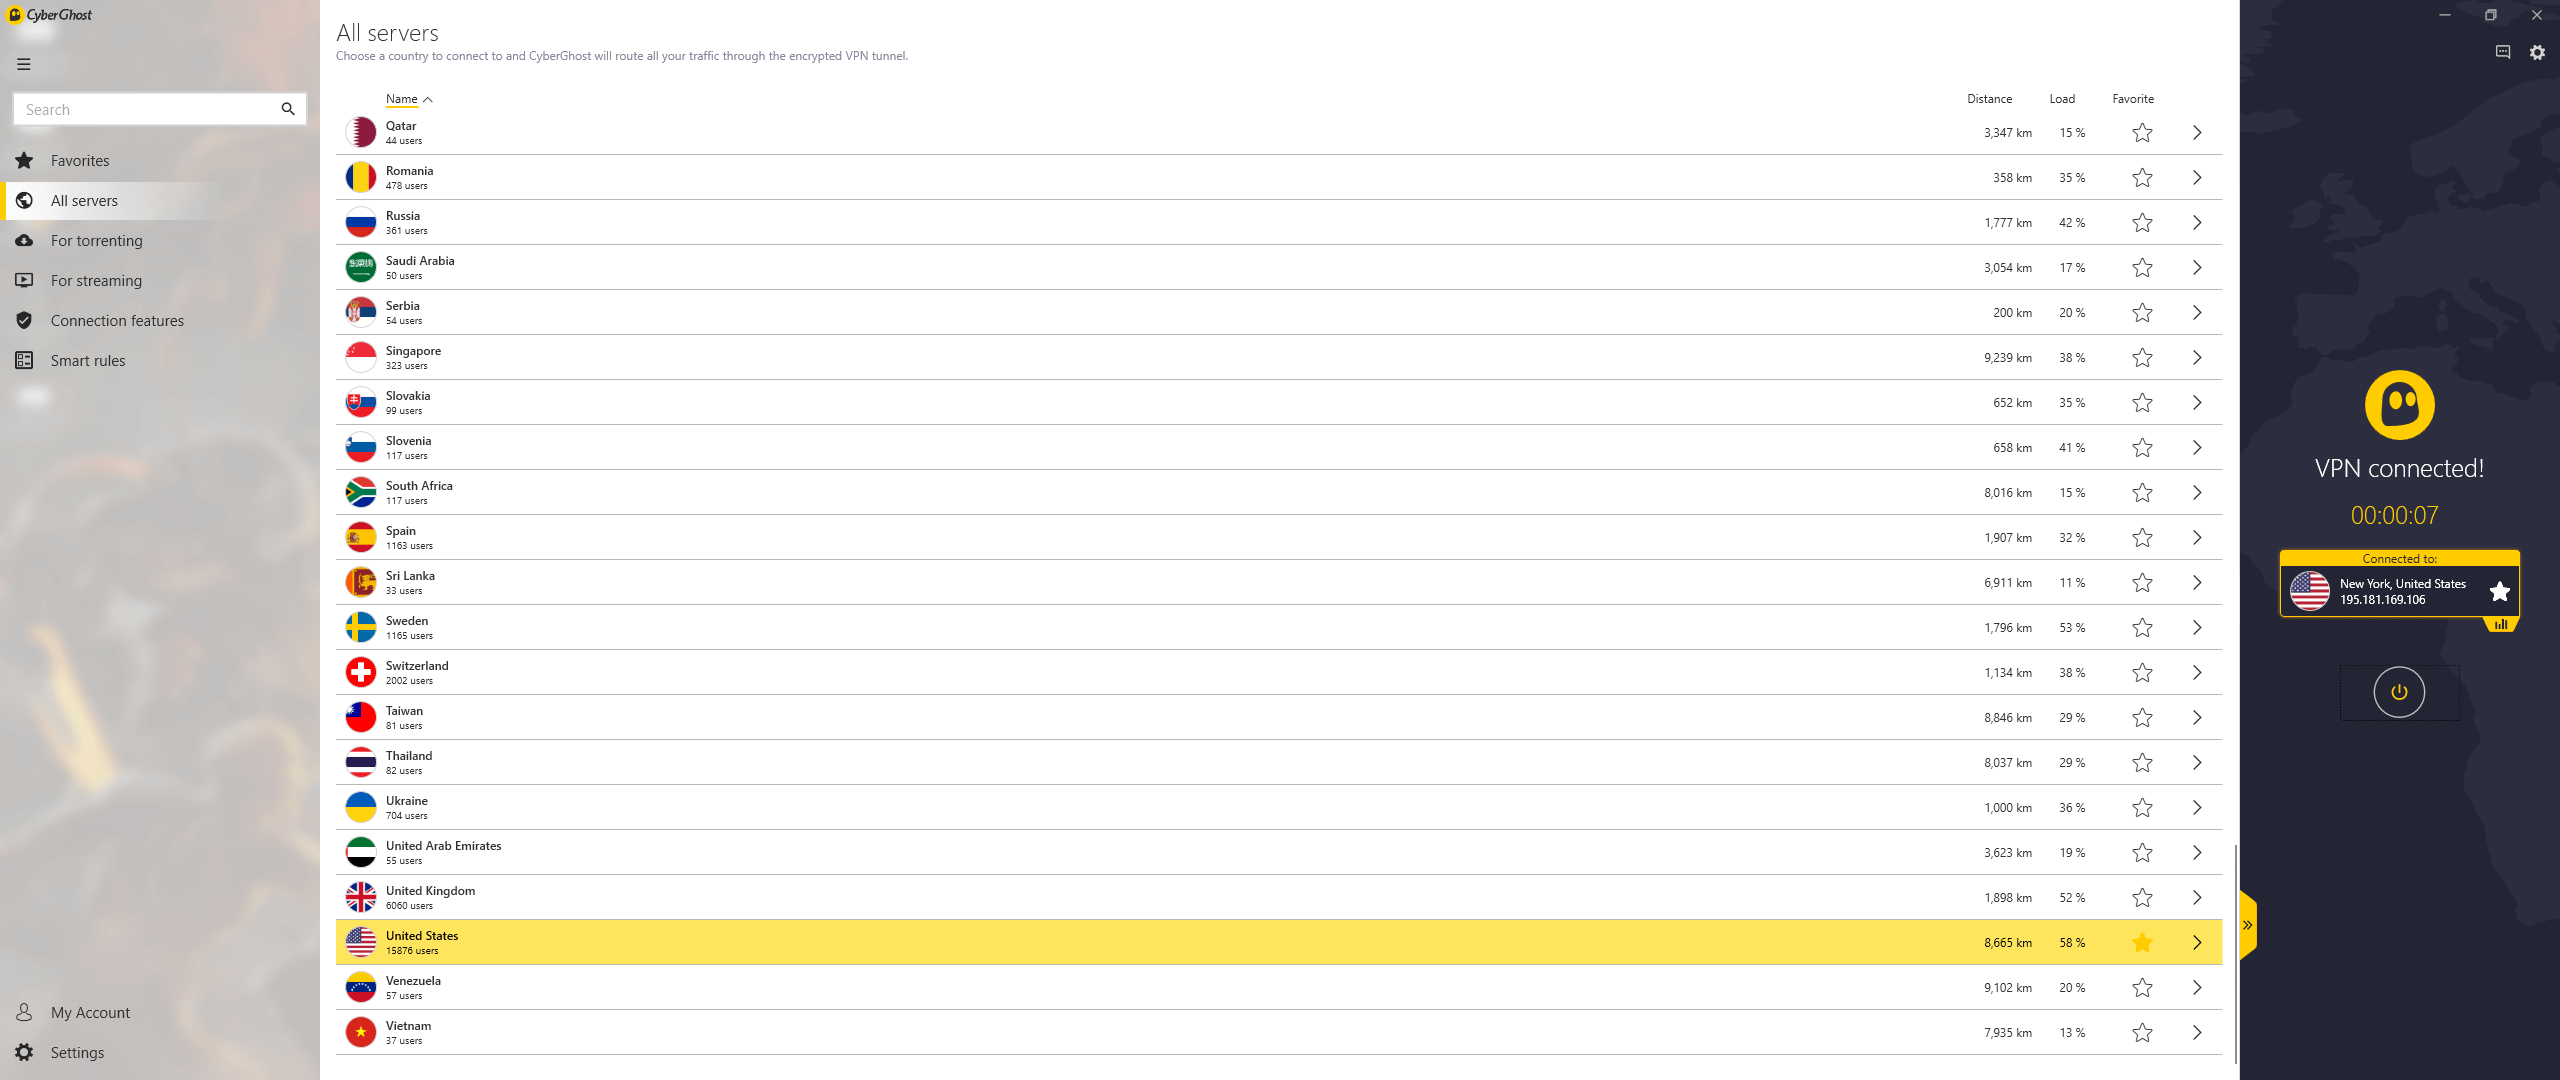Screen dimensions: 2560x1080
Task: Expand Sweden server list chevron
Action: point(2197,627)
